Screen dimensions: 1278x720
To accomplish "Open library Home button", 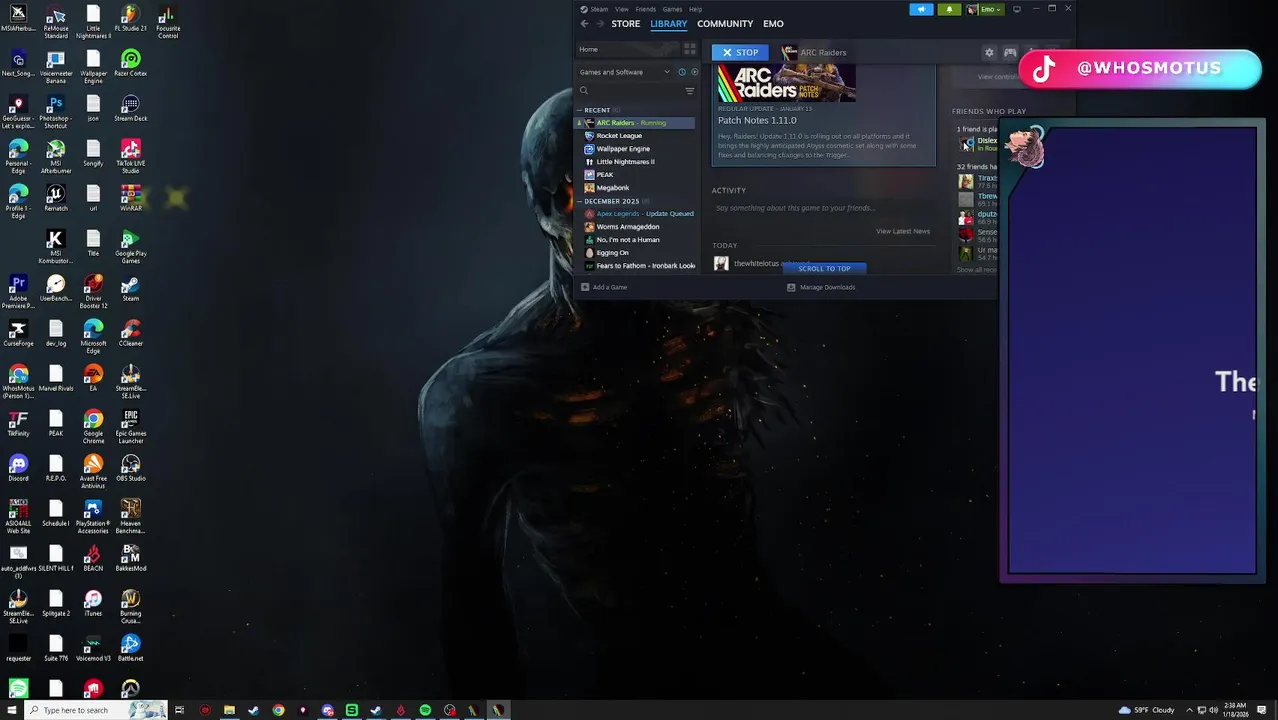I will (629, 49).
